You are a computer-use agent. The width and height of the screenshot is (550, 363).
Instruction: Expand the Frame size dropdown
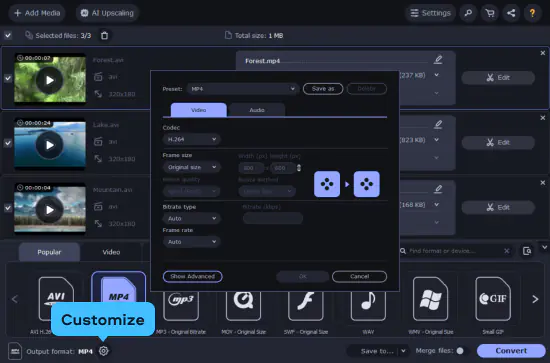[x=192, y=167]
